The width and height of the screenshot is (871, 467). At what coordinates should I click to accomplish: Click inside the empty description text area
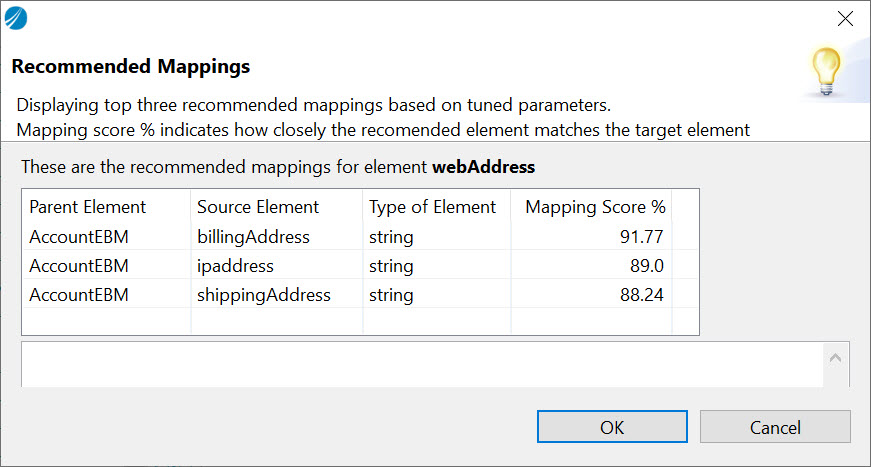point(420,365)
